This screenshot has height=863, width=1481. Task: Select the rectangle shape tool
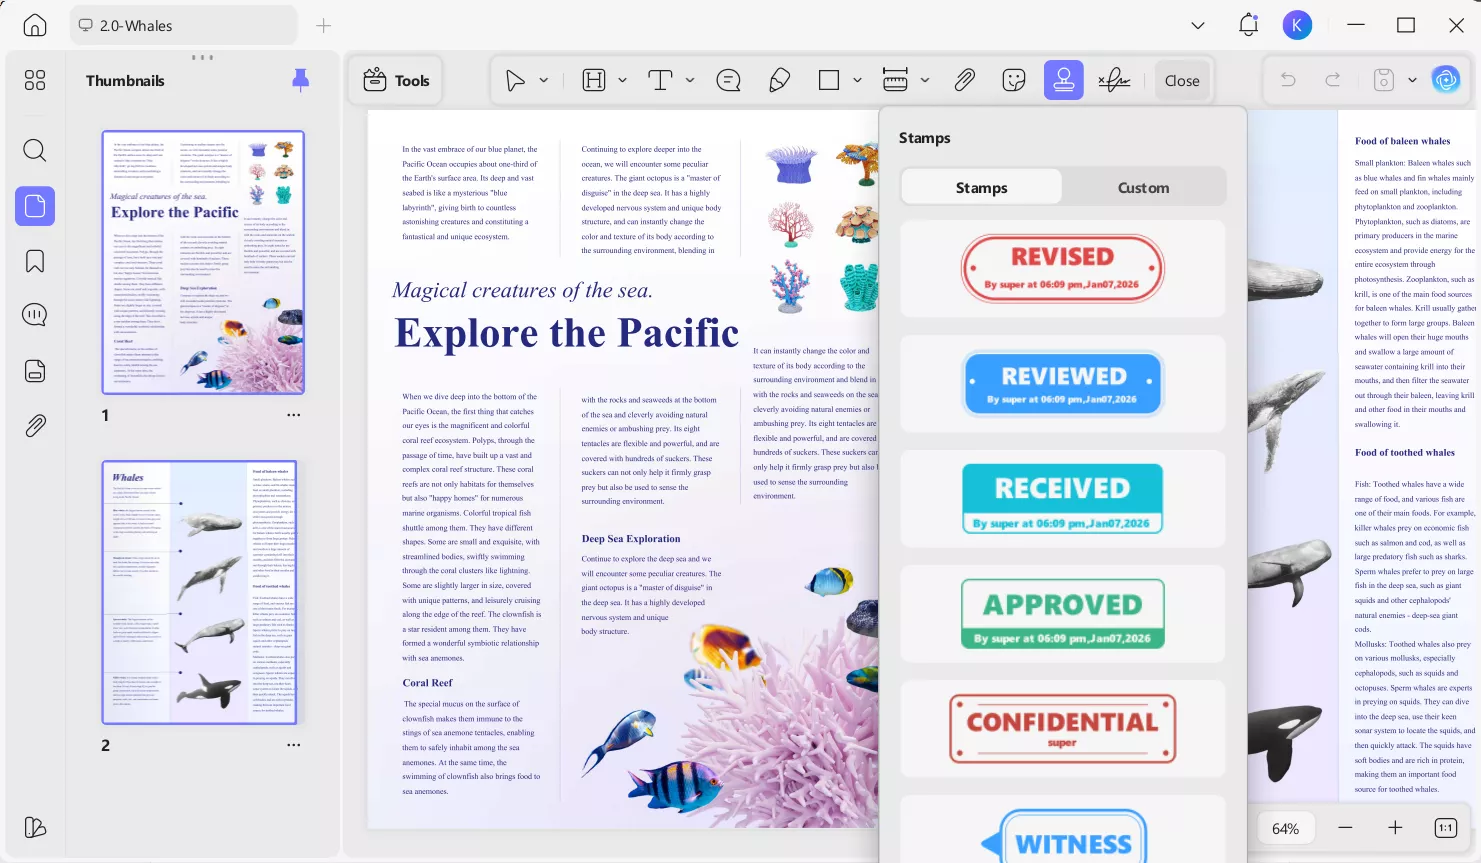tap(829, 81)
